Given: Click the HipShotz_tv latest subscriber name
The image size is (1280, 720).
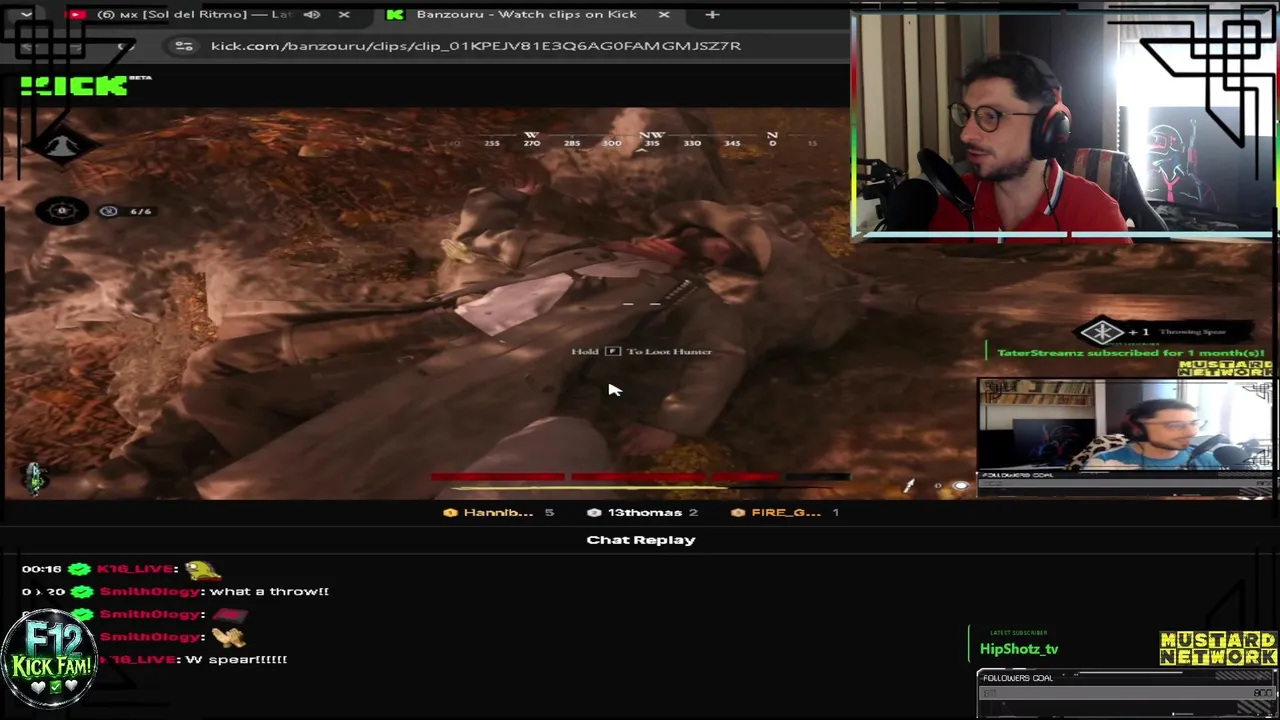Looking at the screenshot, I should click(1019, 649).
